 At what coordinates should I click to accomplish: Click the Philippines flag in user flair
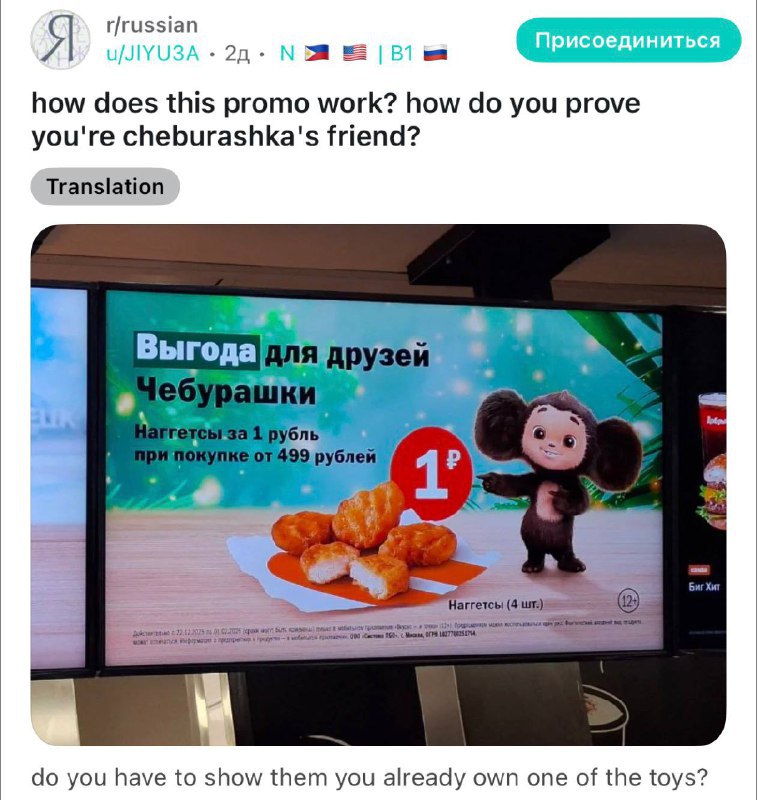click(317, 53)
